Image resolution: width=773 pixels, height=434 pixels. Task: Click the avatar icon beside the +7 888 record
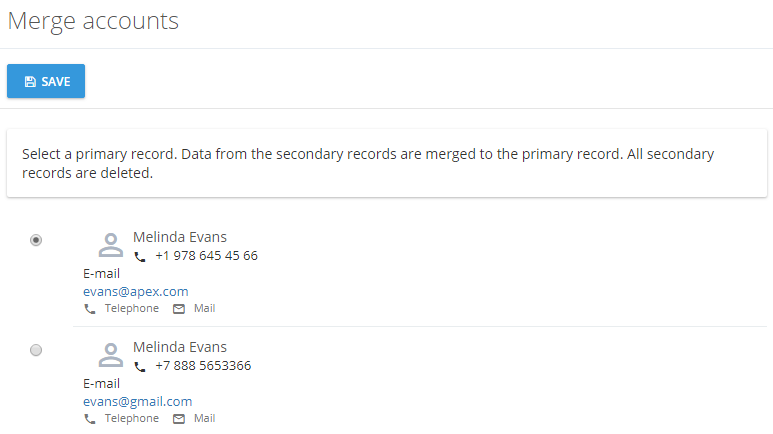pyautogui.click(x=111, y=355)
